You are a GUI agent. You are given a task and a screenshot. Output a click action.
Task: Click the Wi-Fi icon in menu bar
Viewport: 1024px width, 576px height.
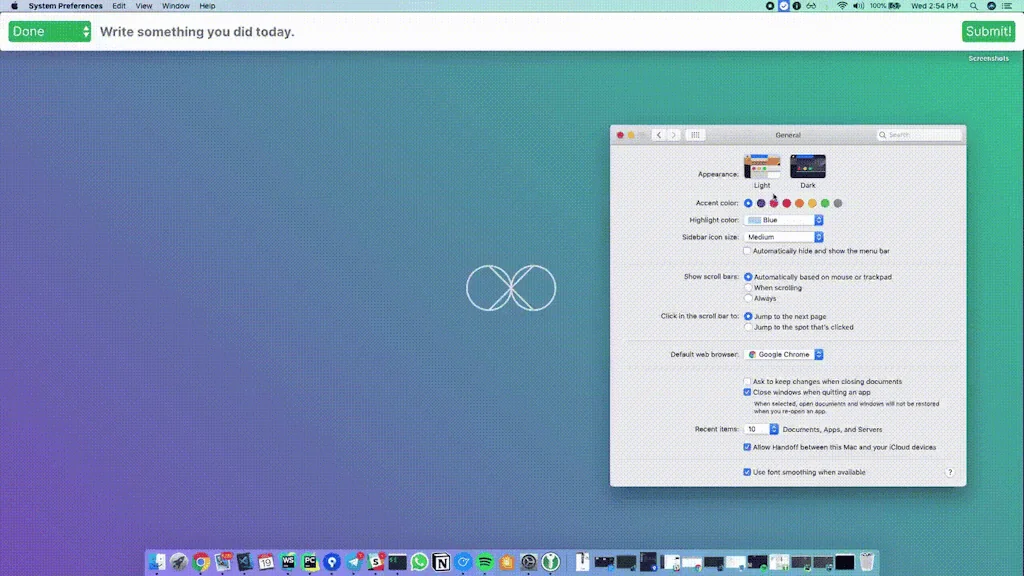click(842, 6)
